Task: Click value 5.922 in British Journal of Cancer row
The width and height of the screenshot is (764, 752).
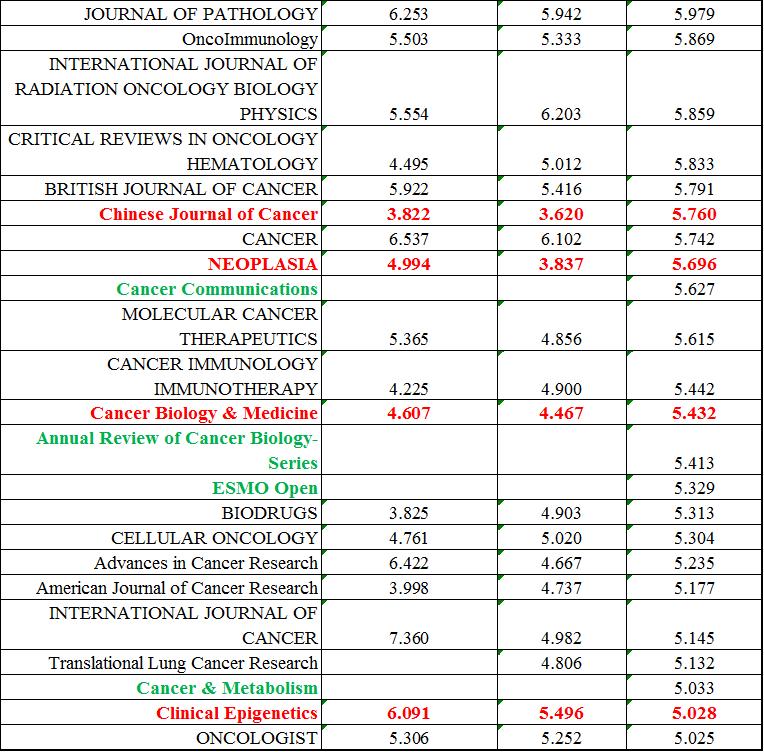Action: [x=408, y=189]
